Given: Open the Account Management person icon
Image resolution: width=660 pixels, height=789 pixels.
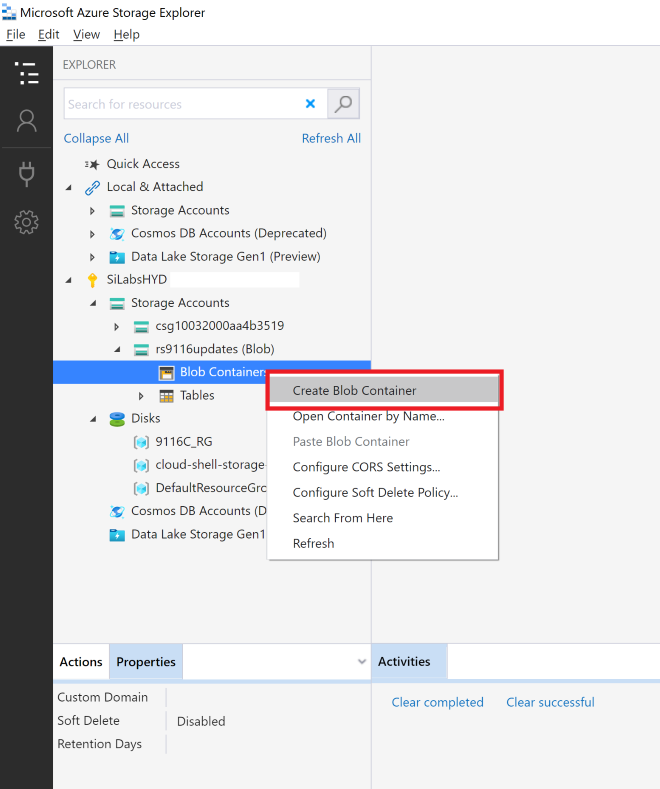Looking at the screenshot, I should pyautogui.click(x=26, y=122).
